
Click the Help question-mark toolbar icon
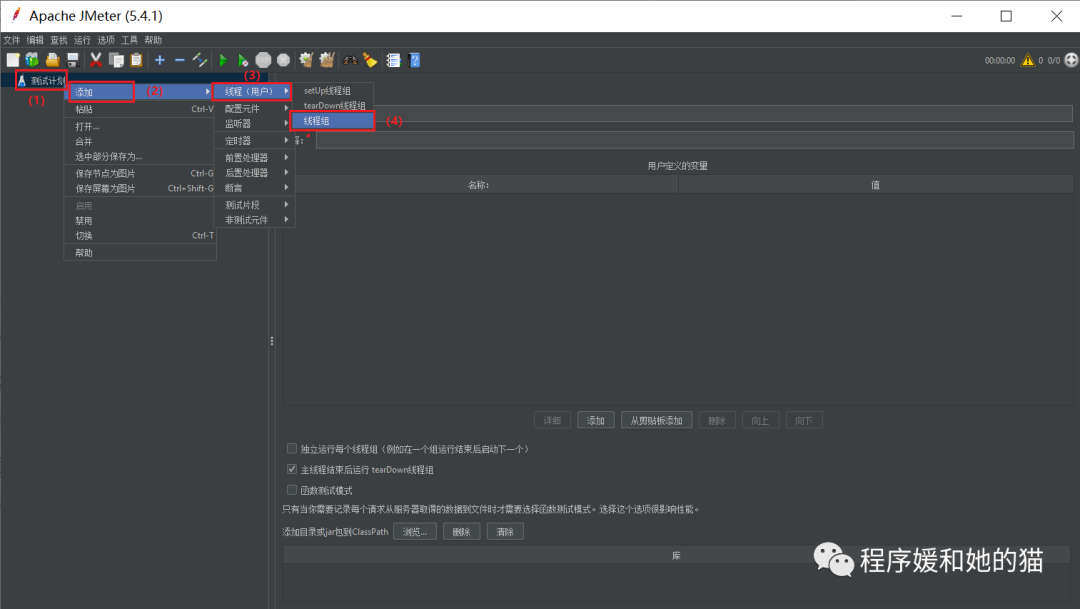click(415, 60)
